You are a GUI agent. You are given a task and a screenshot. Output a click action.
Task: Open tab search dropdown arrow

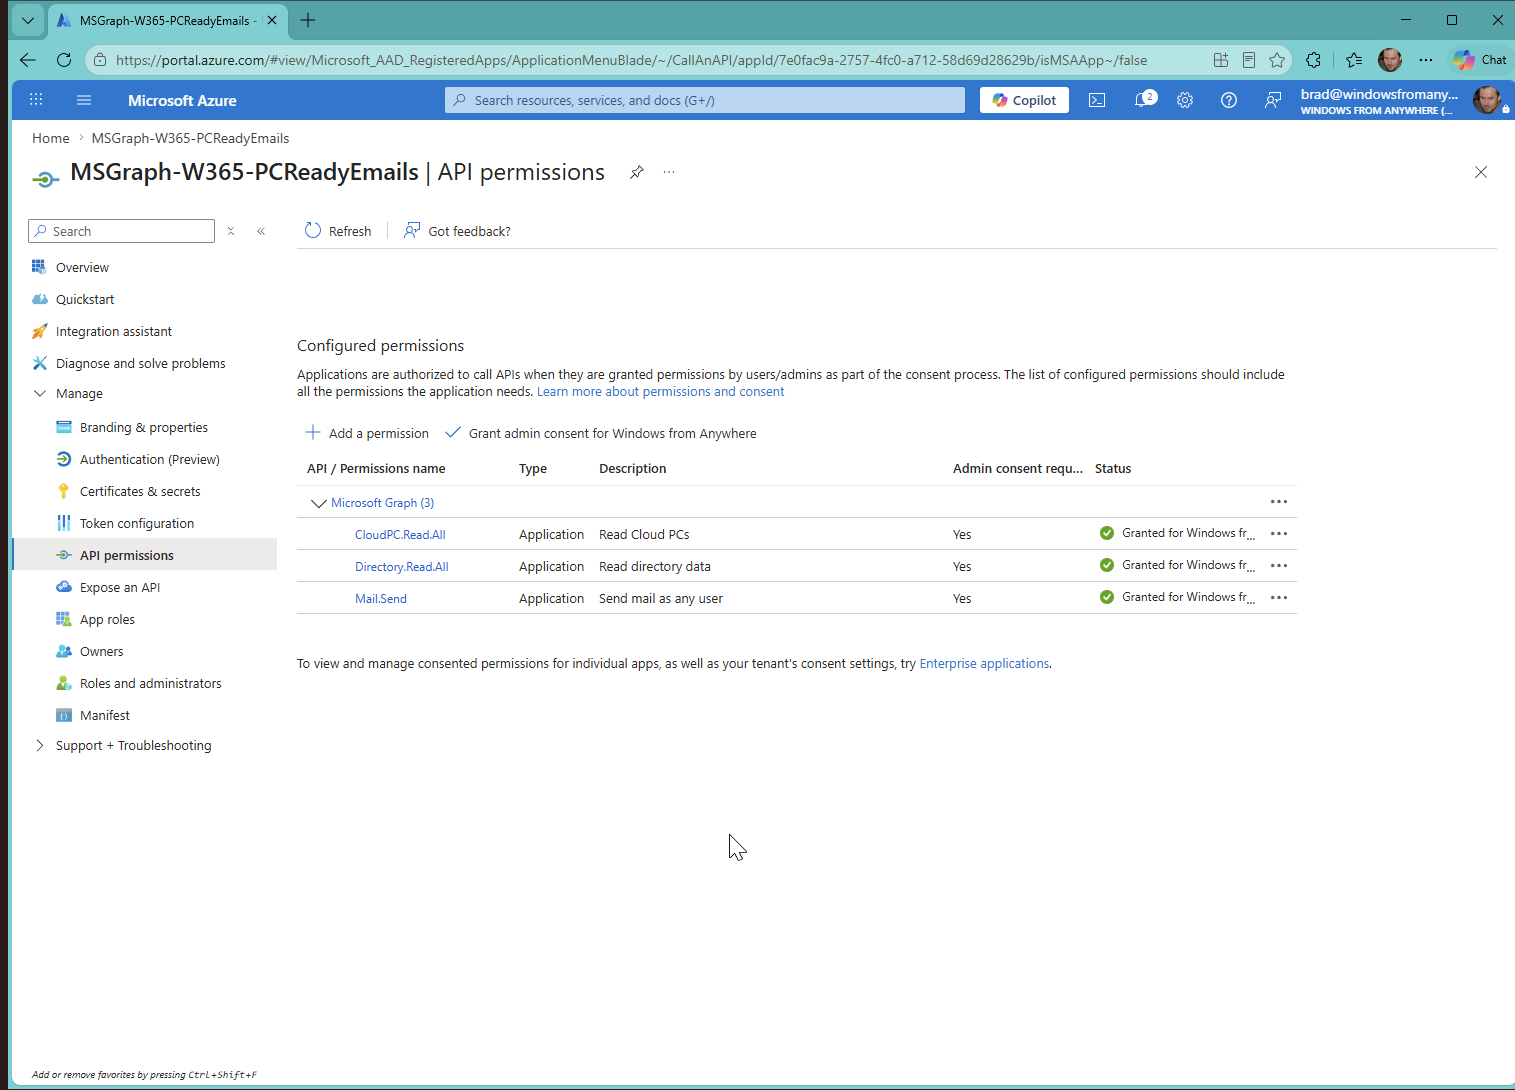(28, 20)
